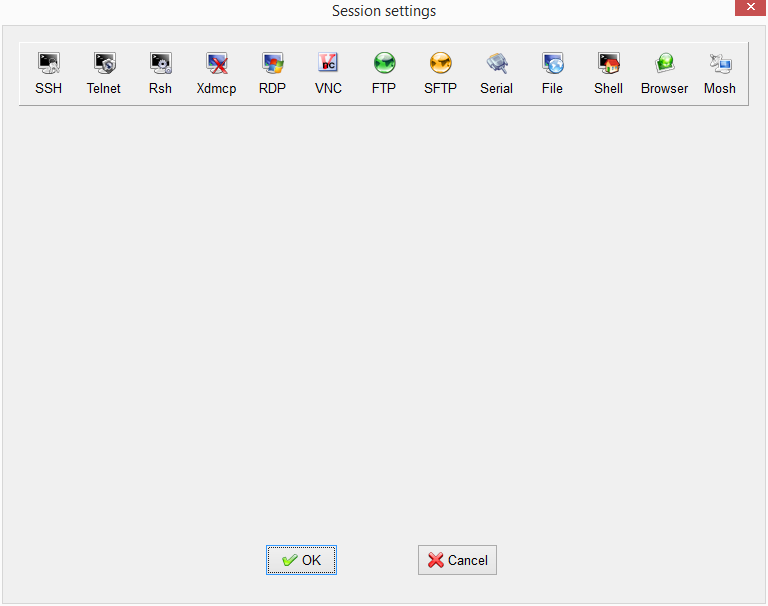Pick the Browser session type

coord(664,73)
